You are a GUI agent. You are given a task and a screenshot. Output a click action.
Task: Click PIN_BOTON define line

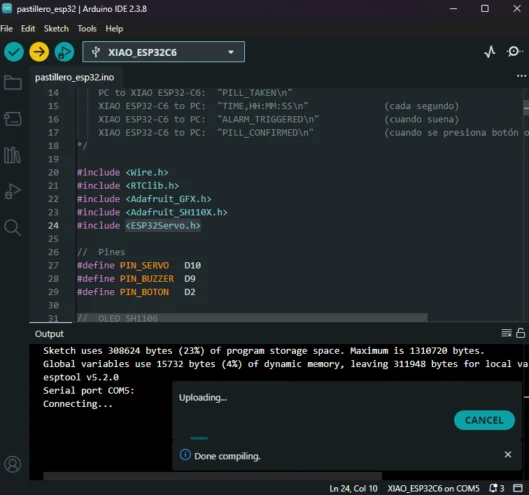[x=136, y=292]
